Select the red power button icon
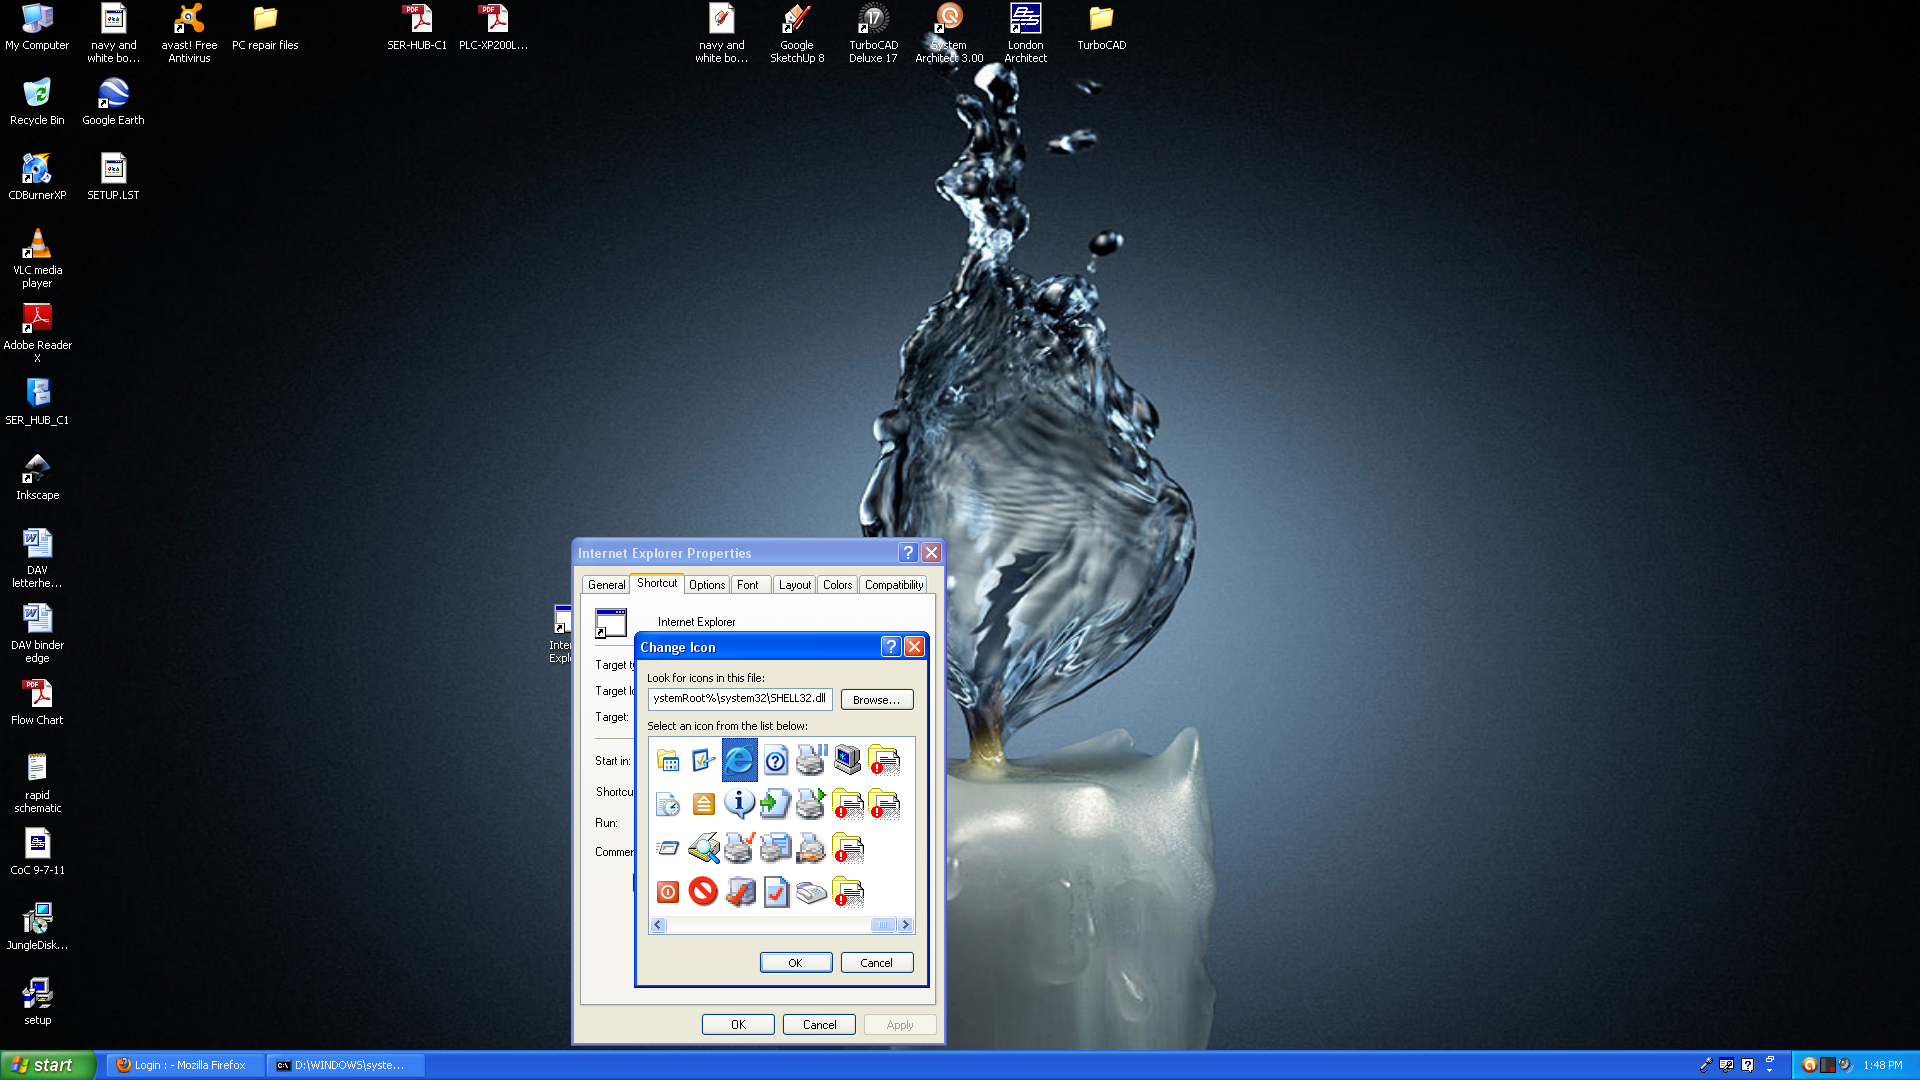Image resolution: width=1920 pixels, height=1080 pixels. (x=667, y=892)
